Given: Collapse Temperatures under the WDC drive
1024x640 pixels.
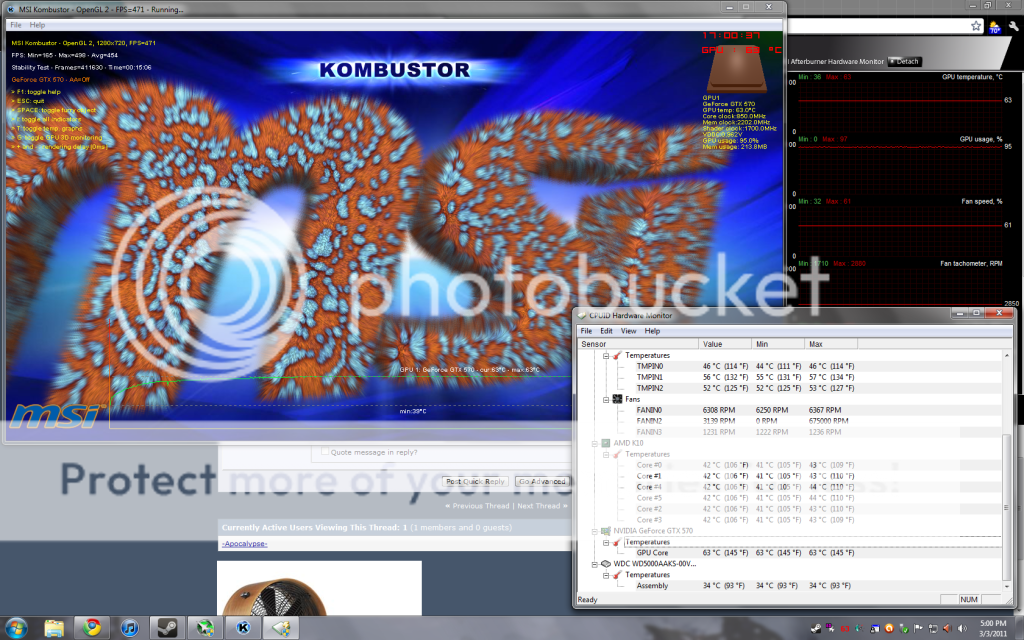Looking at the screenshot, I should (x=606, y=575).
